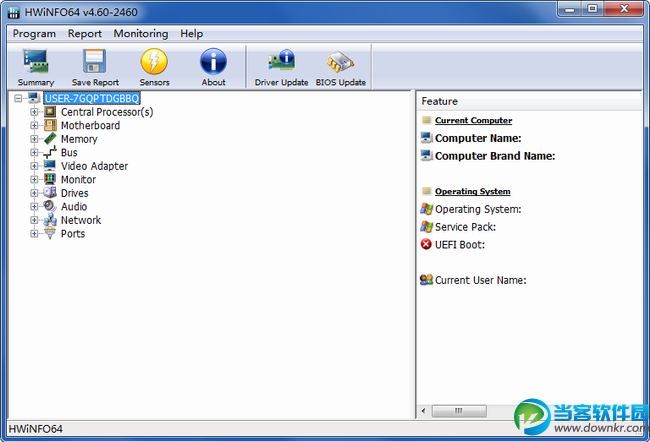
Task: Expand the Monitor node
Action: (34, 180)
